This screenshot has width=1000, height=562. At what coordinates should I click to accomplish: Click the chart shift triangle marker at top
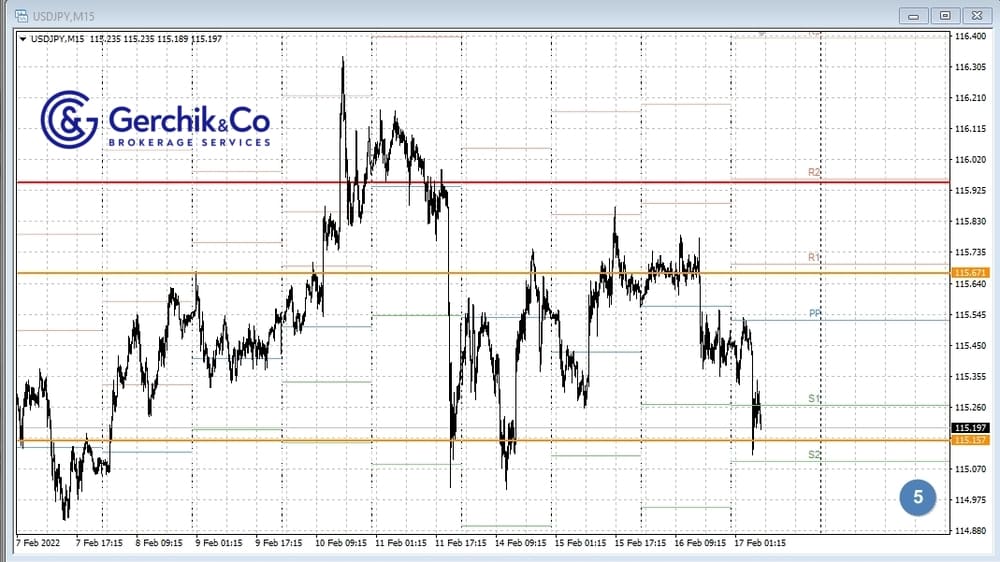point(761,33)
